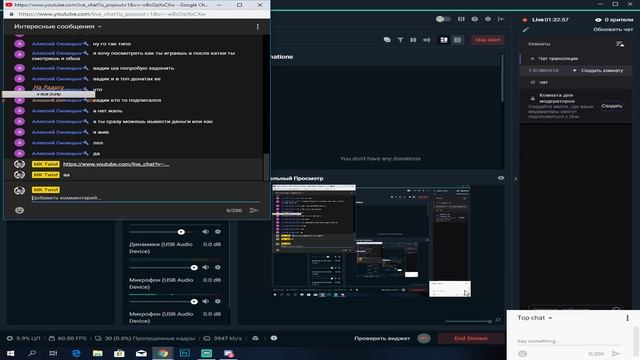Open settings gear of the topmost mixer source
640x360 pixels.
[x=218, y=232]
